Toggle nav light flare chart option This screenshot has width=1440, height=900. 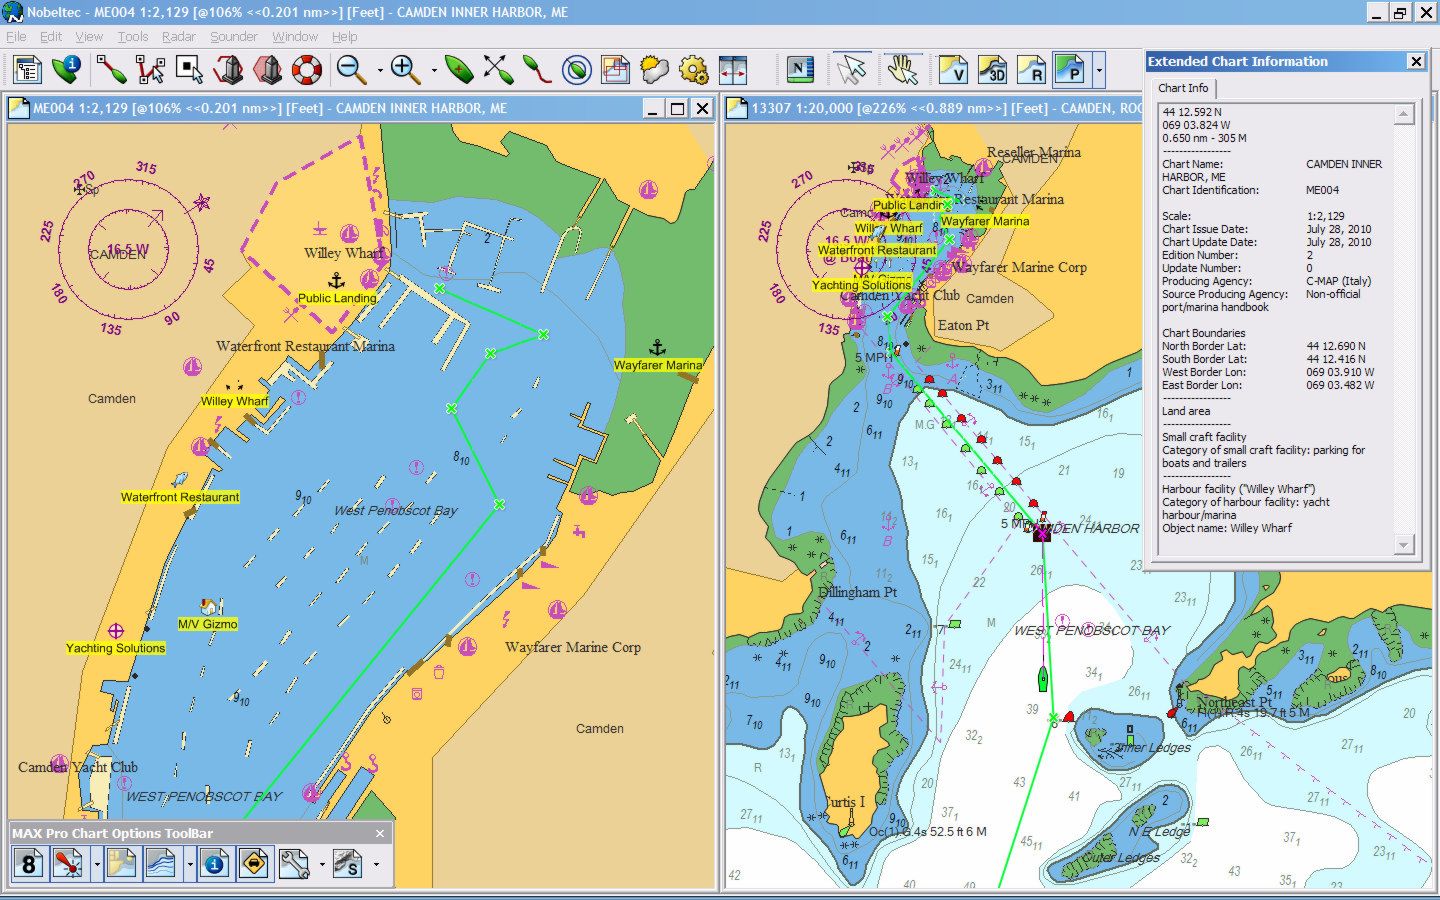click(x=68, y=864)
